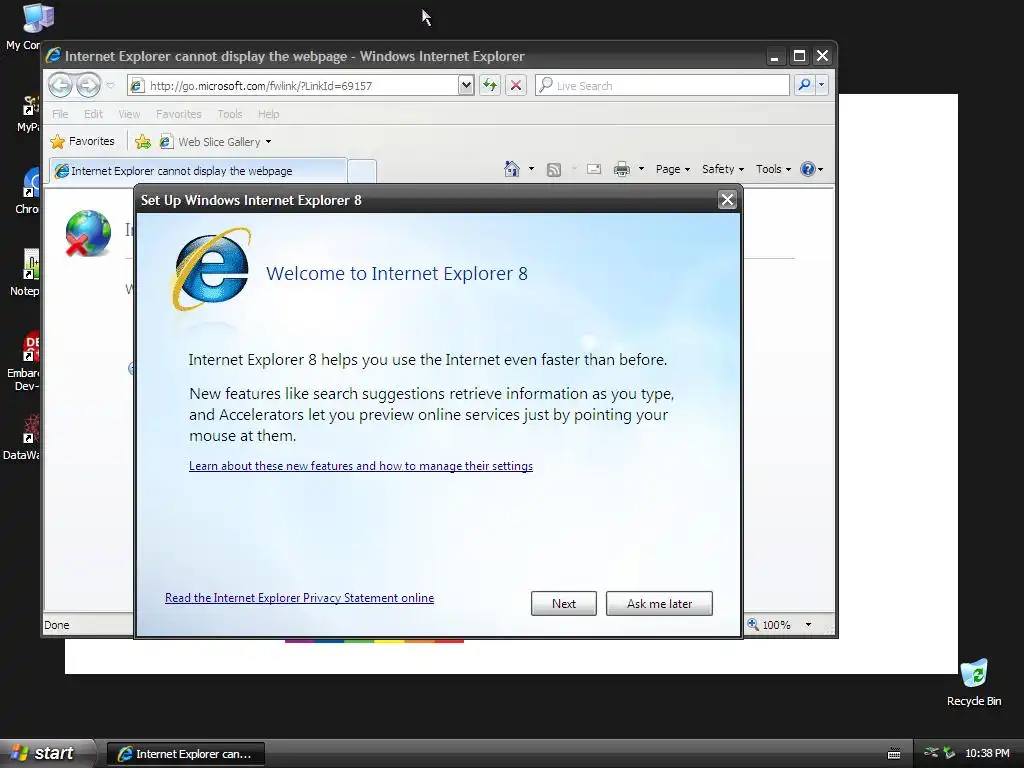Click the 100% zoom level button
Image resolution: width=1024 pixels, height=768 pixels.
(771, 625)
